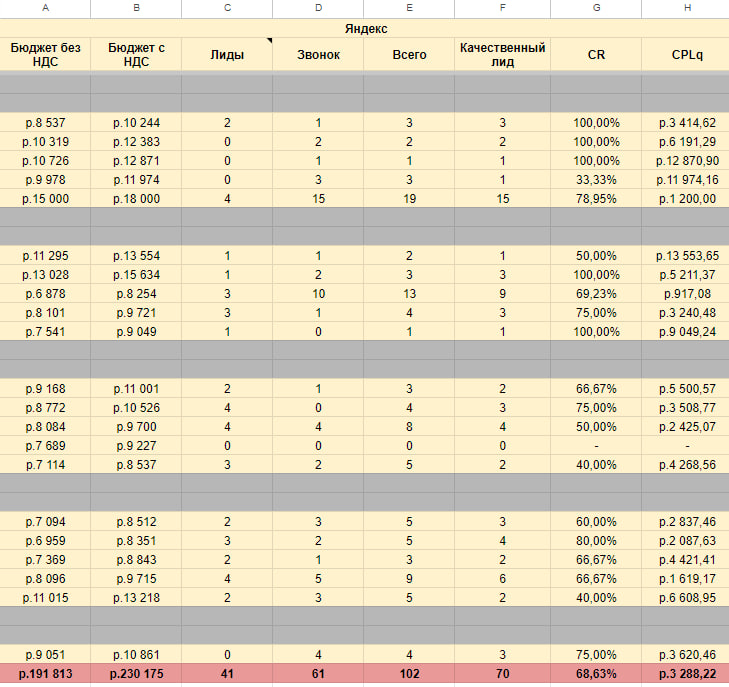Select the total CPLq cell р.3 288,22

pyautogui.click(x=686, y=675)
